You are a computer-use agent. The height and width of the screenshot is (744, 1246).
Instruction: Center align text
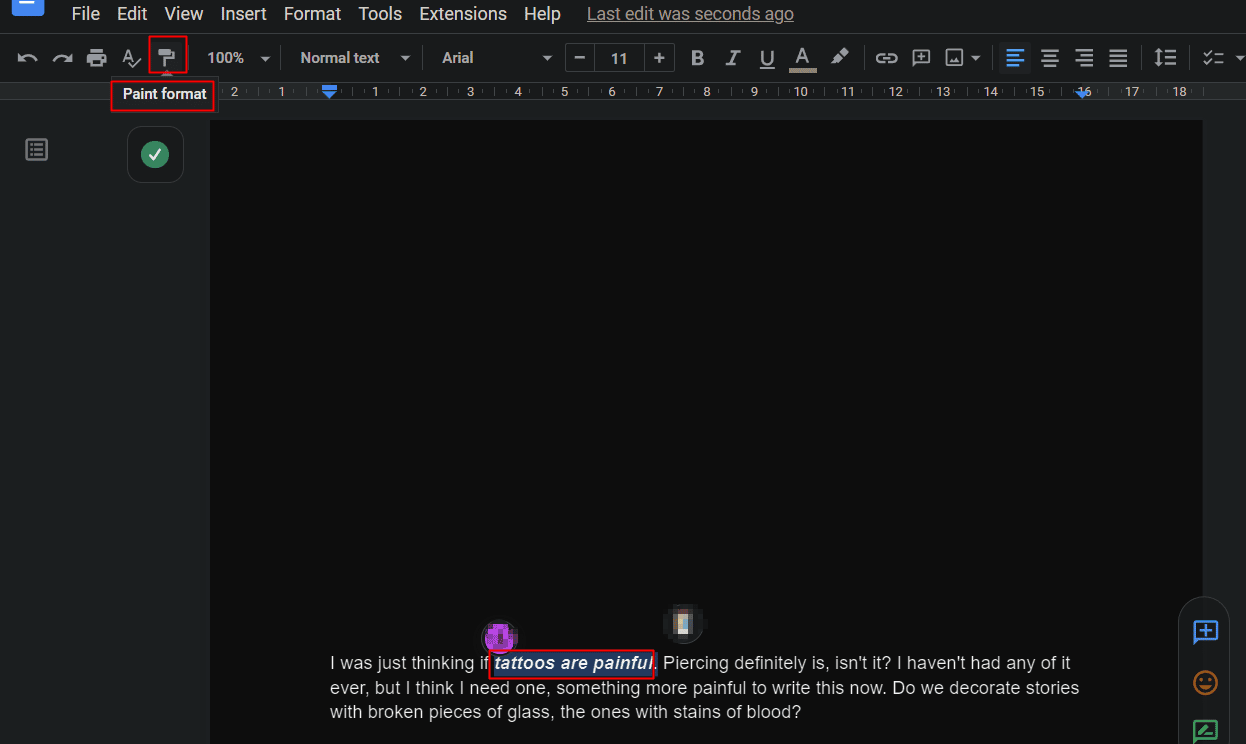tap(1050, 58)
